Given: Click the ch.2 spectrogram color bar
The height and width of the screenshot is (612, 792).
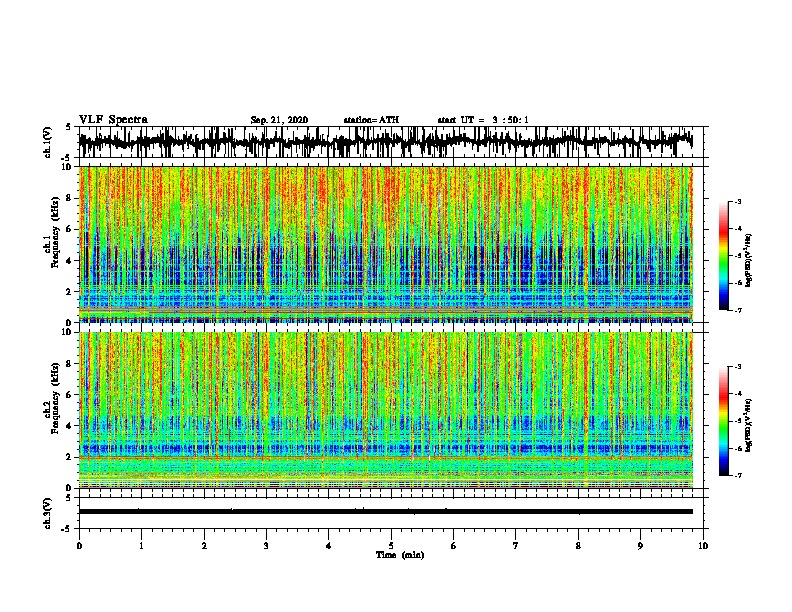Looking at the screenshot, I should (723, 421).
